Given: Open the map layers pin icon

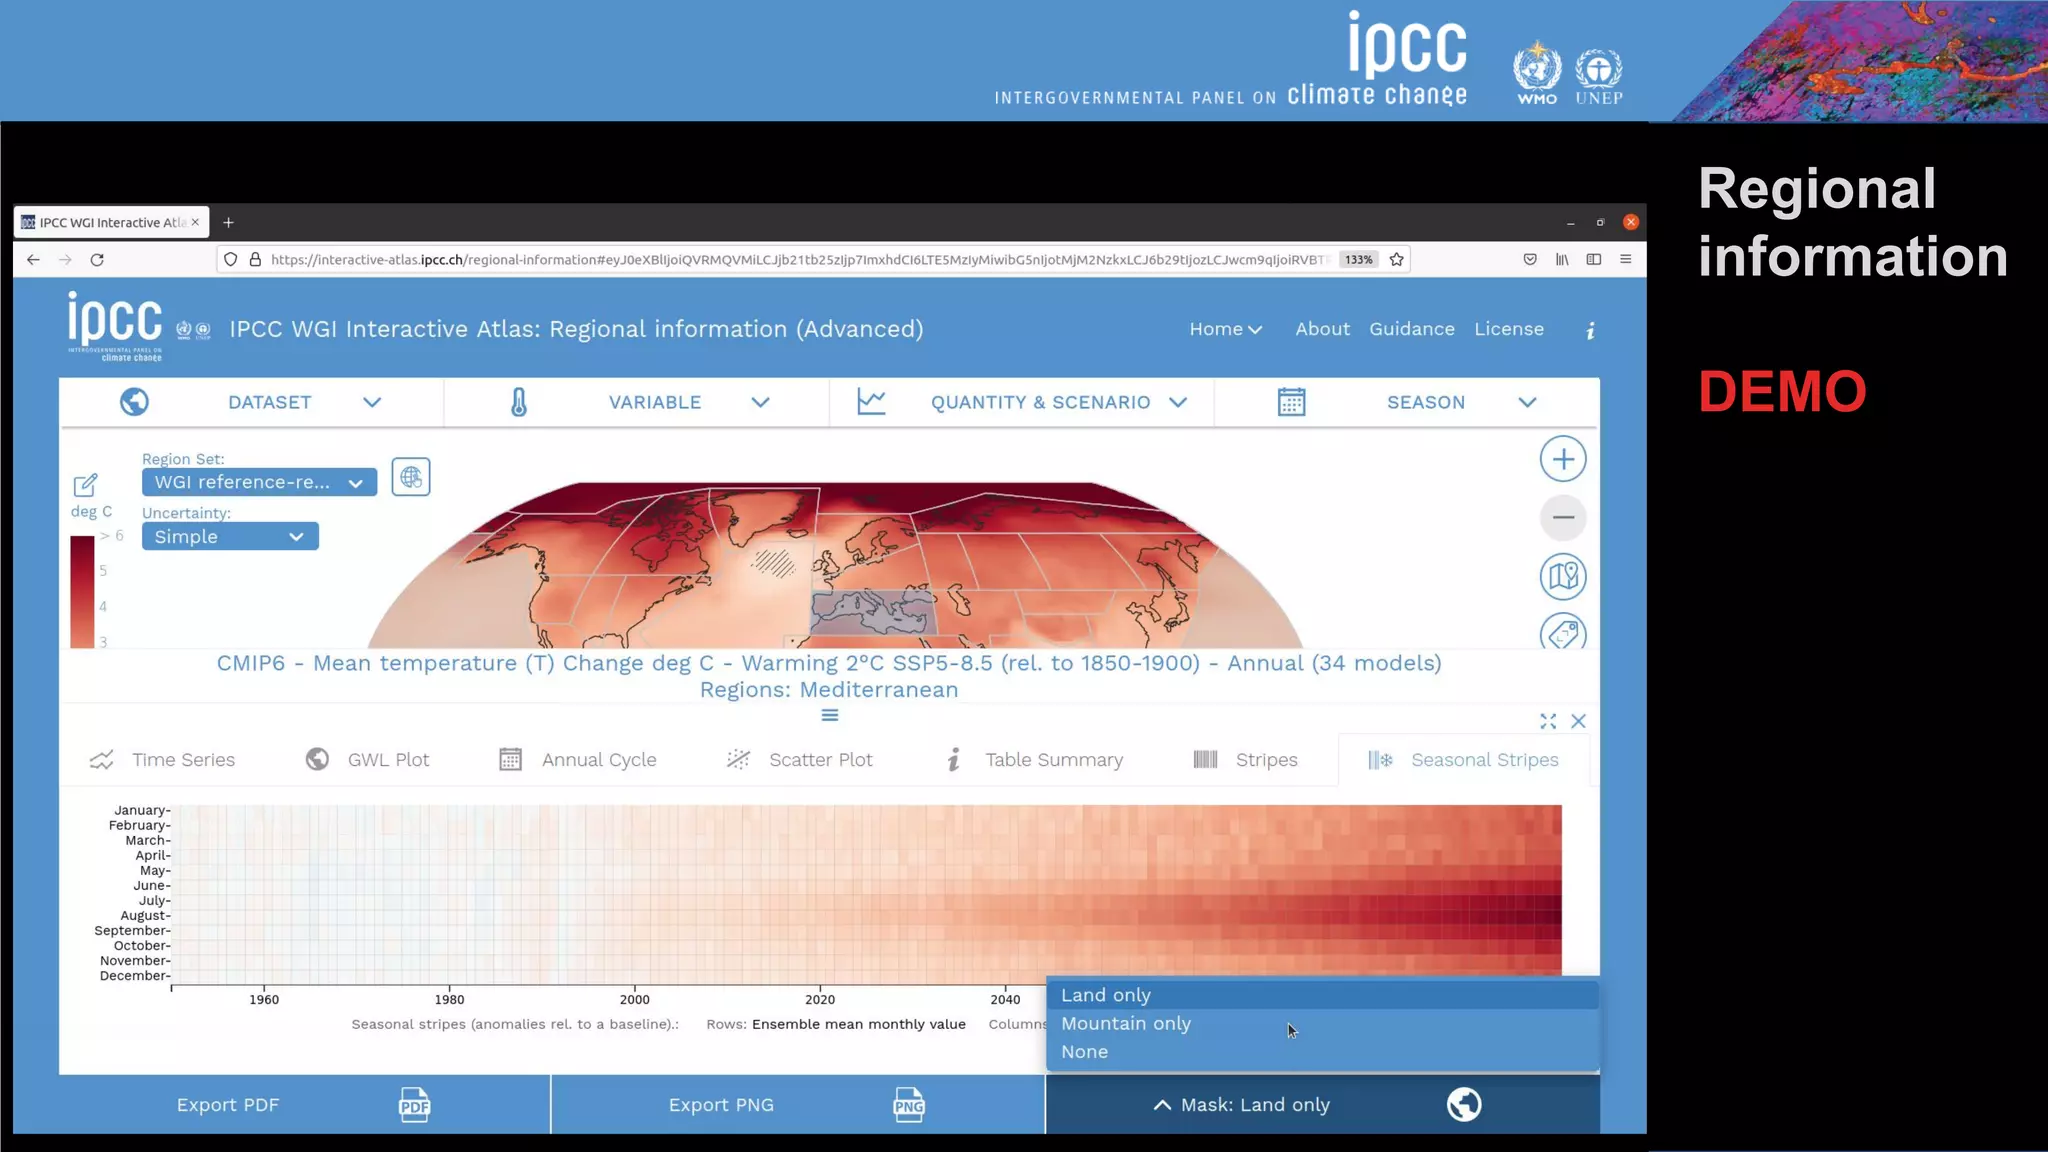Looking at the screenshot, I should click(1563, 576).
